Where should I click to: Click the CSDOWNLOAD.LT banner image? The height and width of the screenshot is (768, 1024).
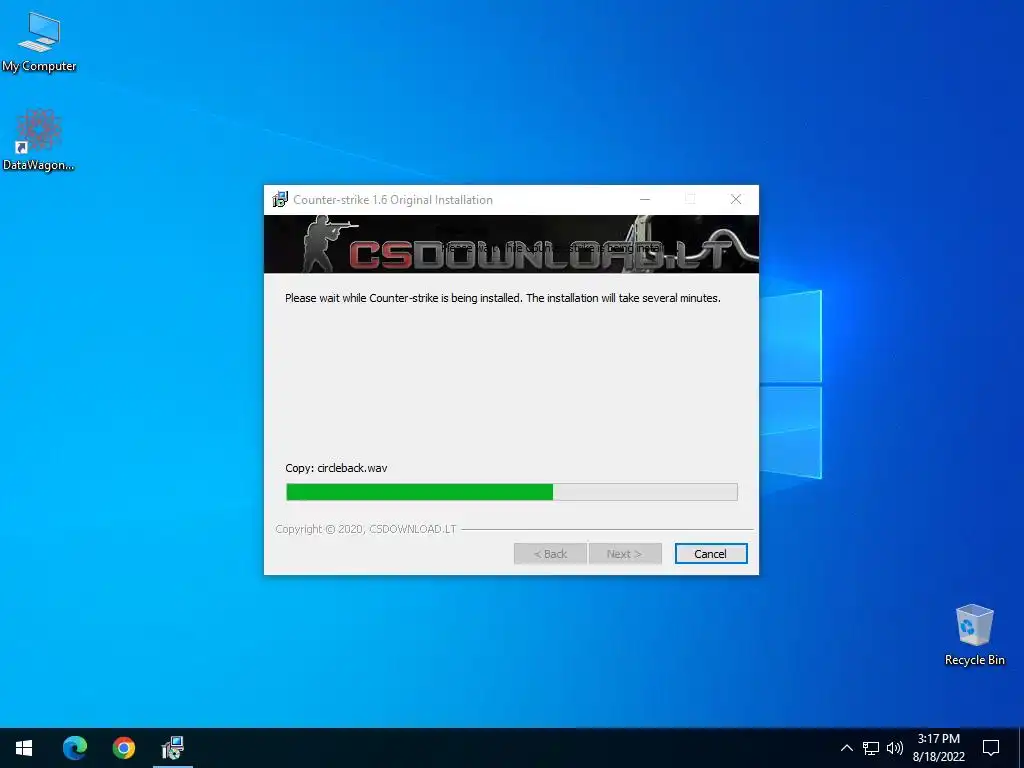511,244
